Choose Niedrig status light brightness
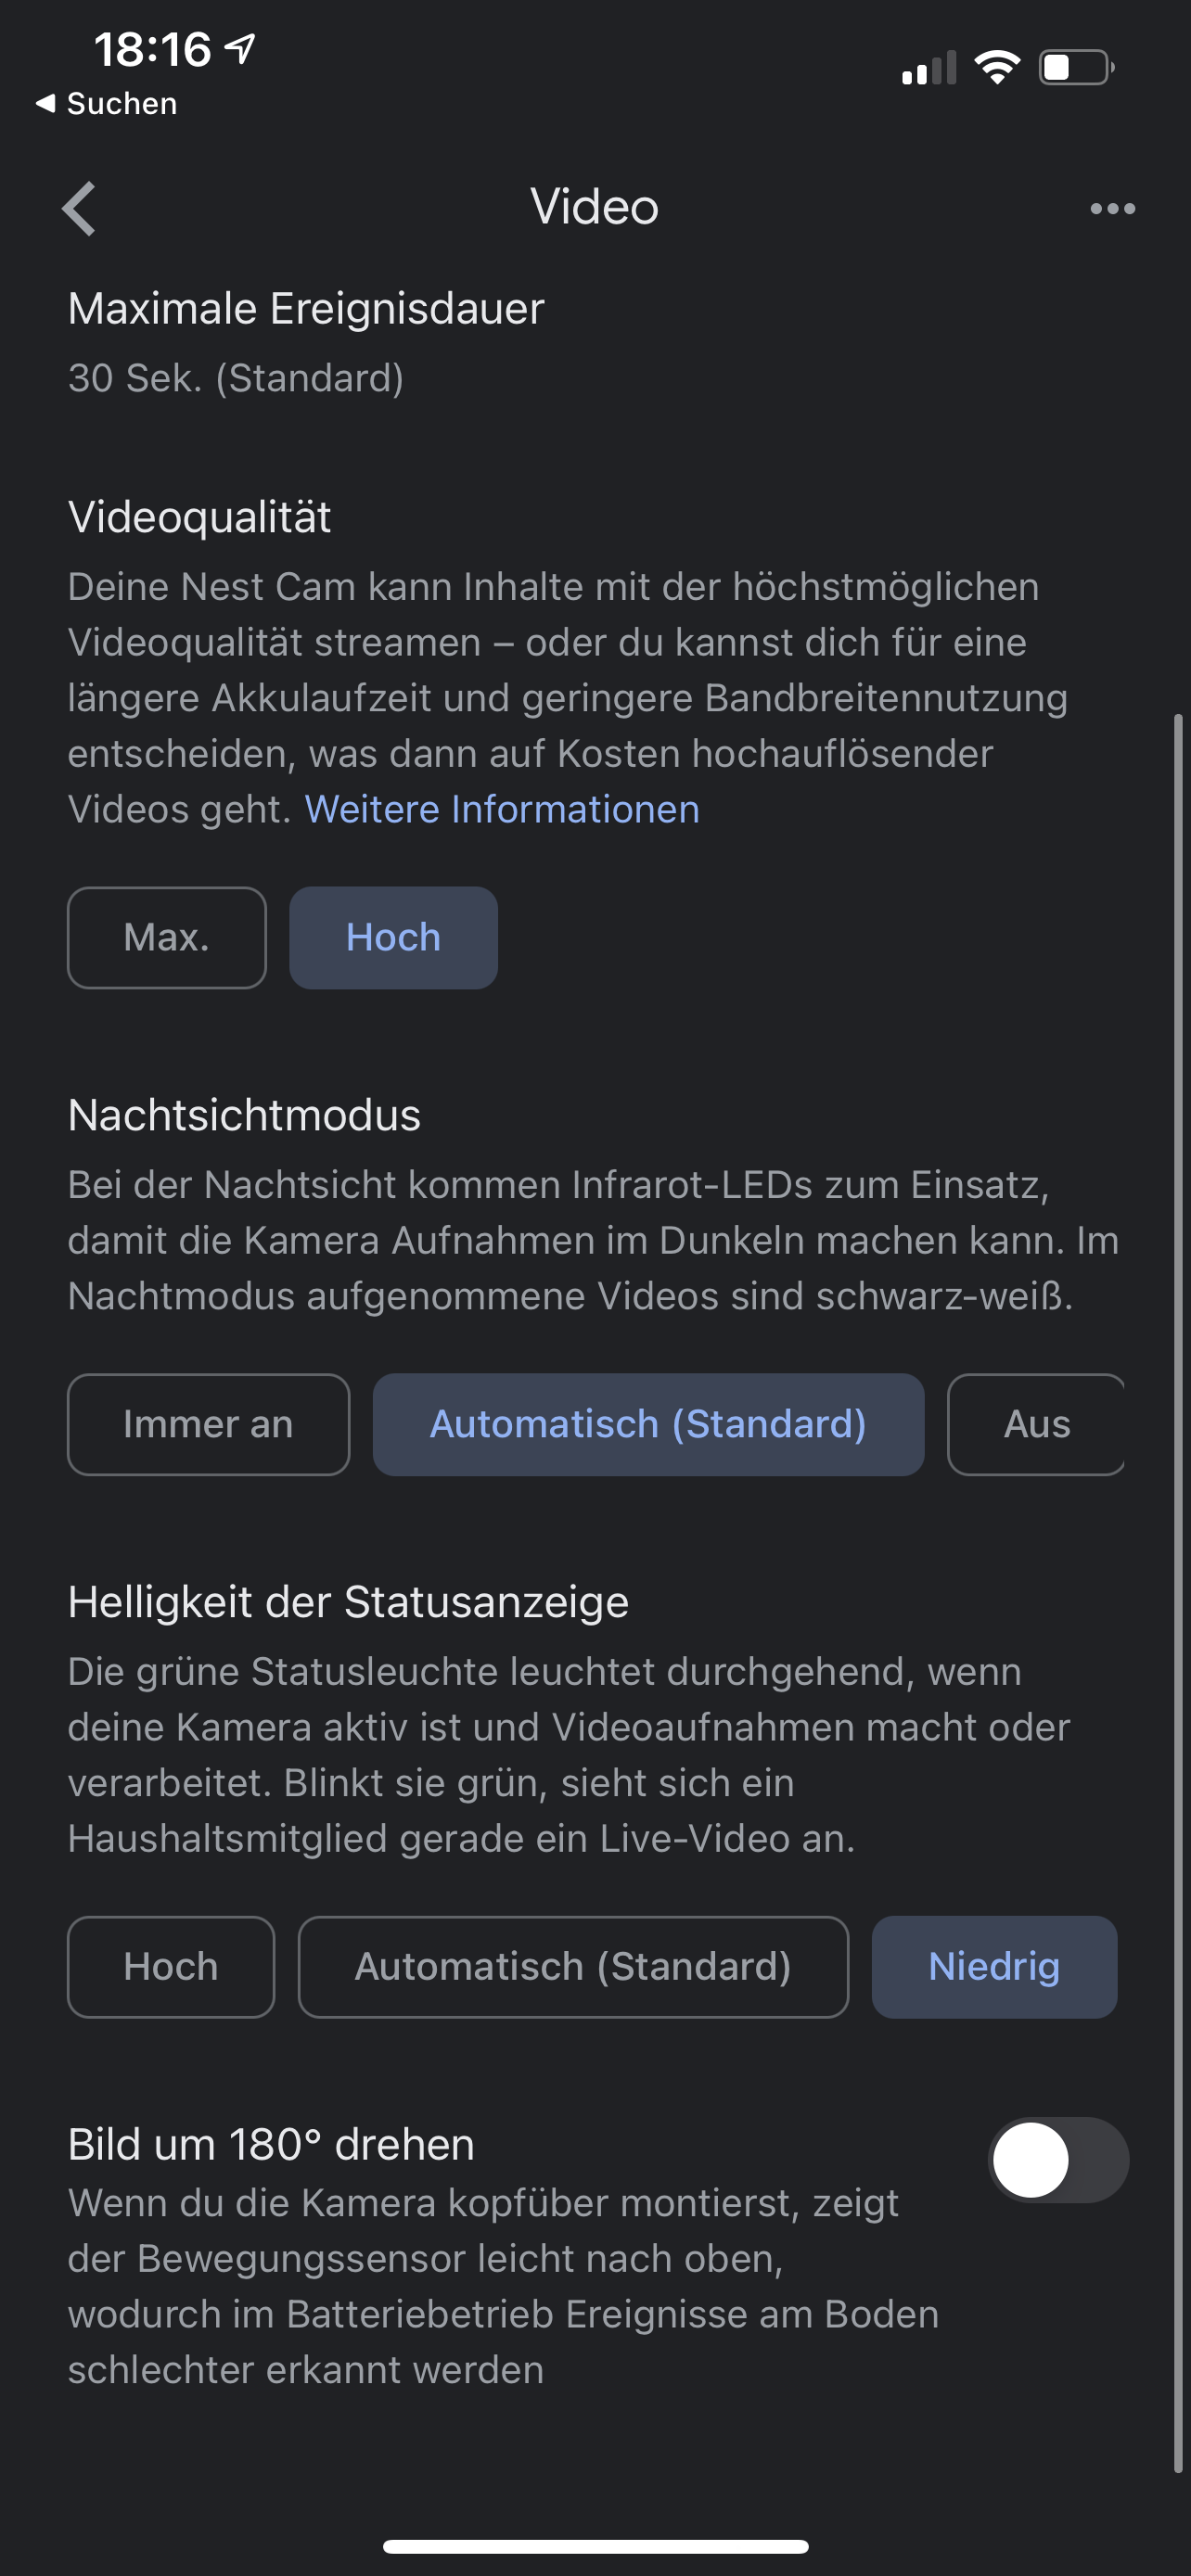This screenshot has width=1191, height=2576. [994, 1966]
